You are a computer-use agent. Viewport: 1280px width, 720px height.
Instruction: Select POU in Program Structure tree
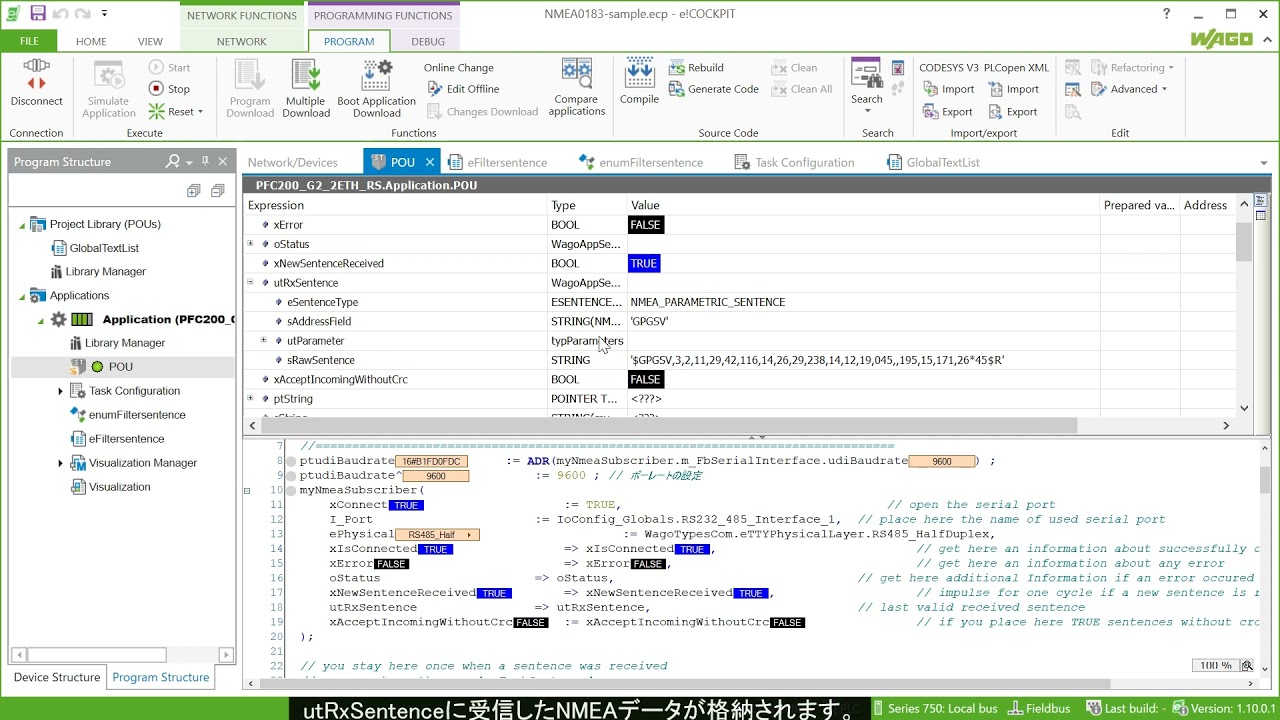click(120, 367)
